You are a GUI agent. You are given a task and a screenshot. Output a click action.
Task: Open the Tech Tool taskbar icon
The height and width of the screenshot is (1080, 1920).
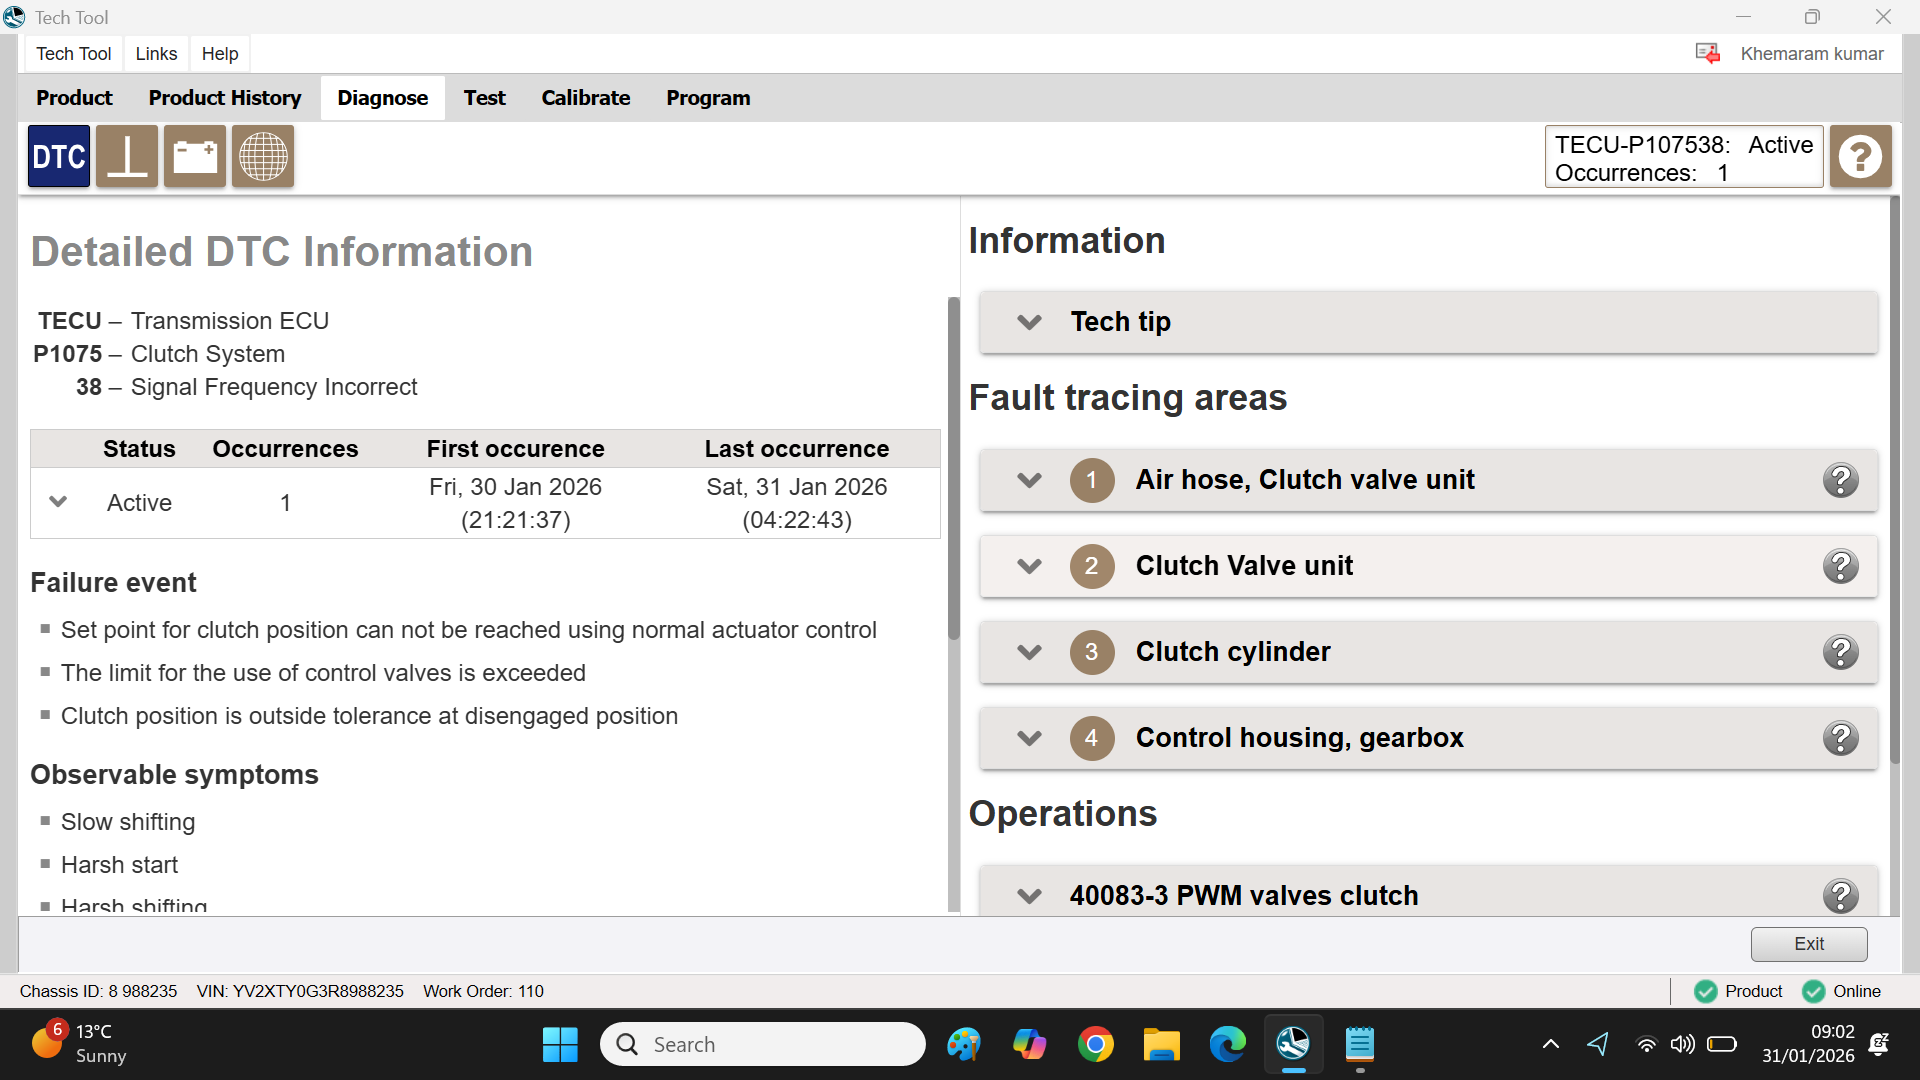click(1293, 1044)
